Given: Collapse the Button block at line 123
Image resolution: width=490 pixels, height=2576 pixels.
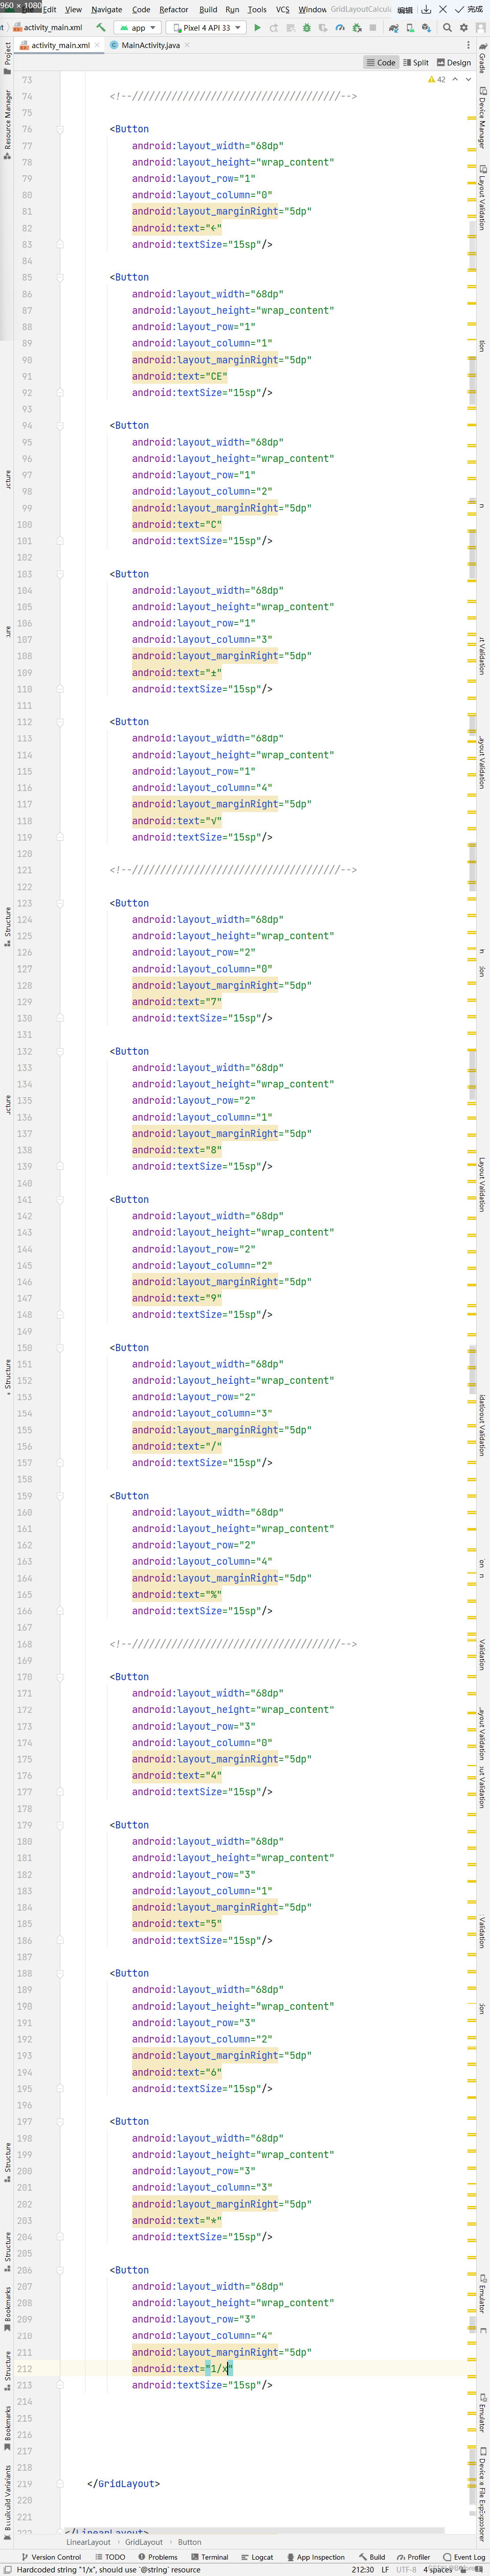Looking at the screenshot, I should (60, 903).
